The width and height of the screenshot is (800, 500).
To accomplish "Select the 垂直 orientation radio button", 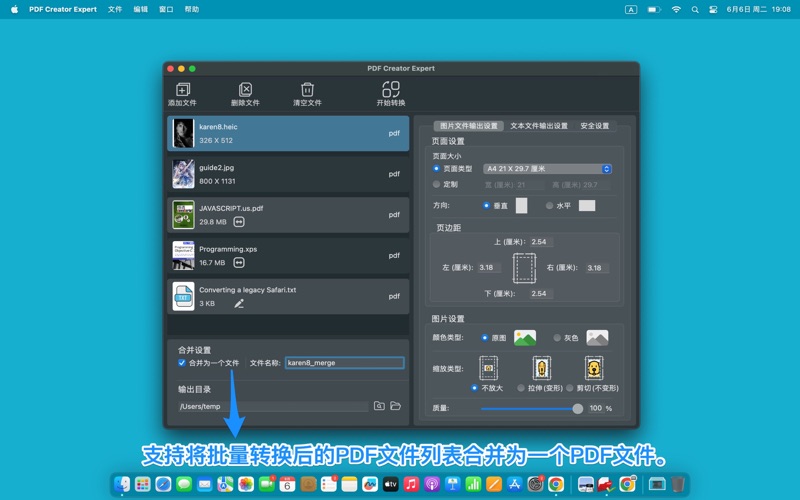I will [x=486, y=206].
